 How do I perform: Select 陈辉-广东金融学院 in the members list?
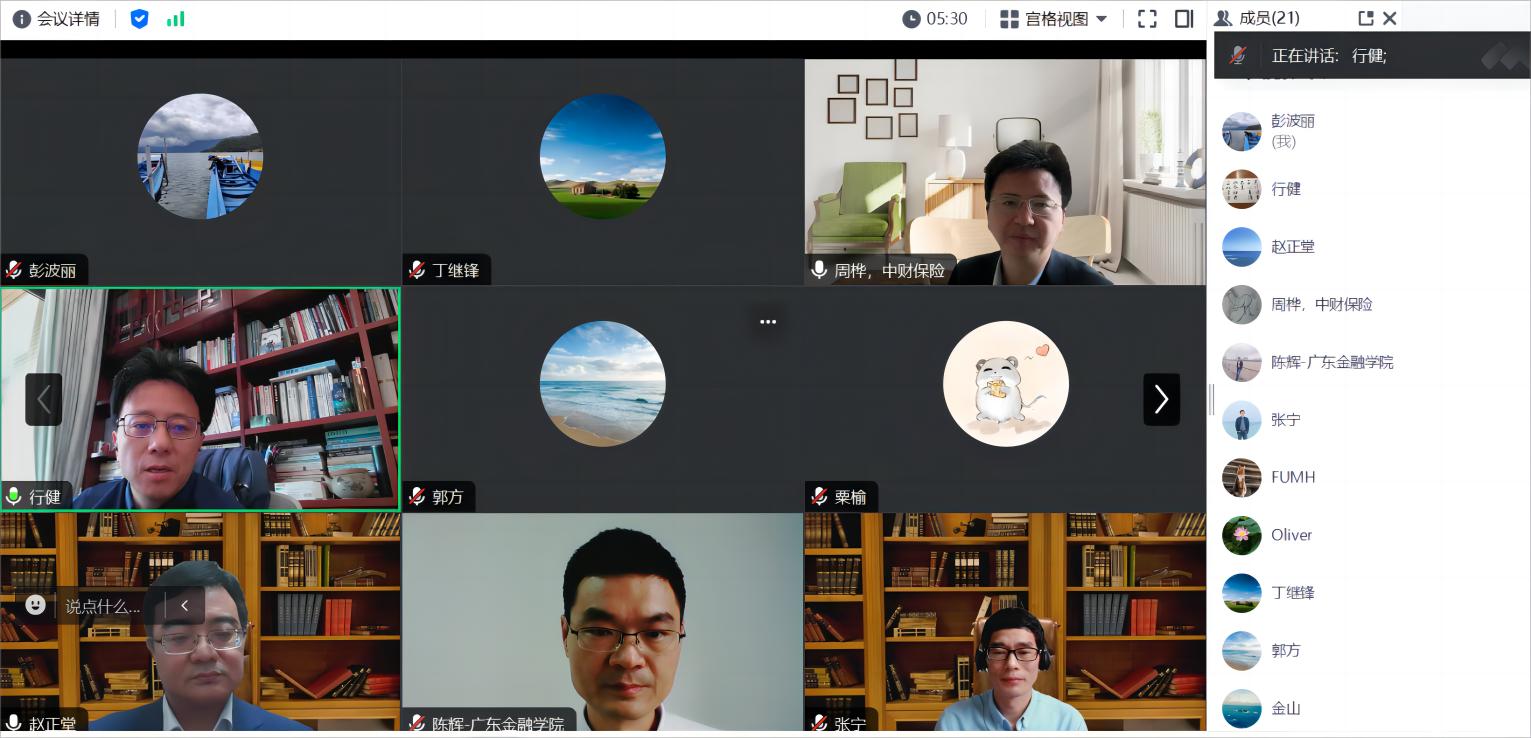click(x=1331, y=362)
